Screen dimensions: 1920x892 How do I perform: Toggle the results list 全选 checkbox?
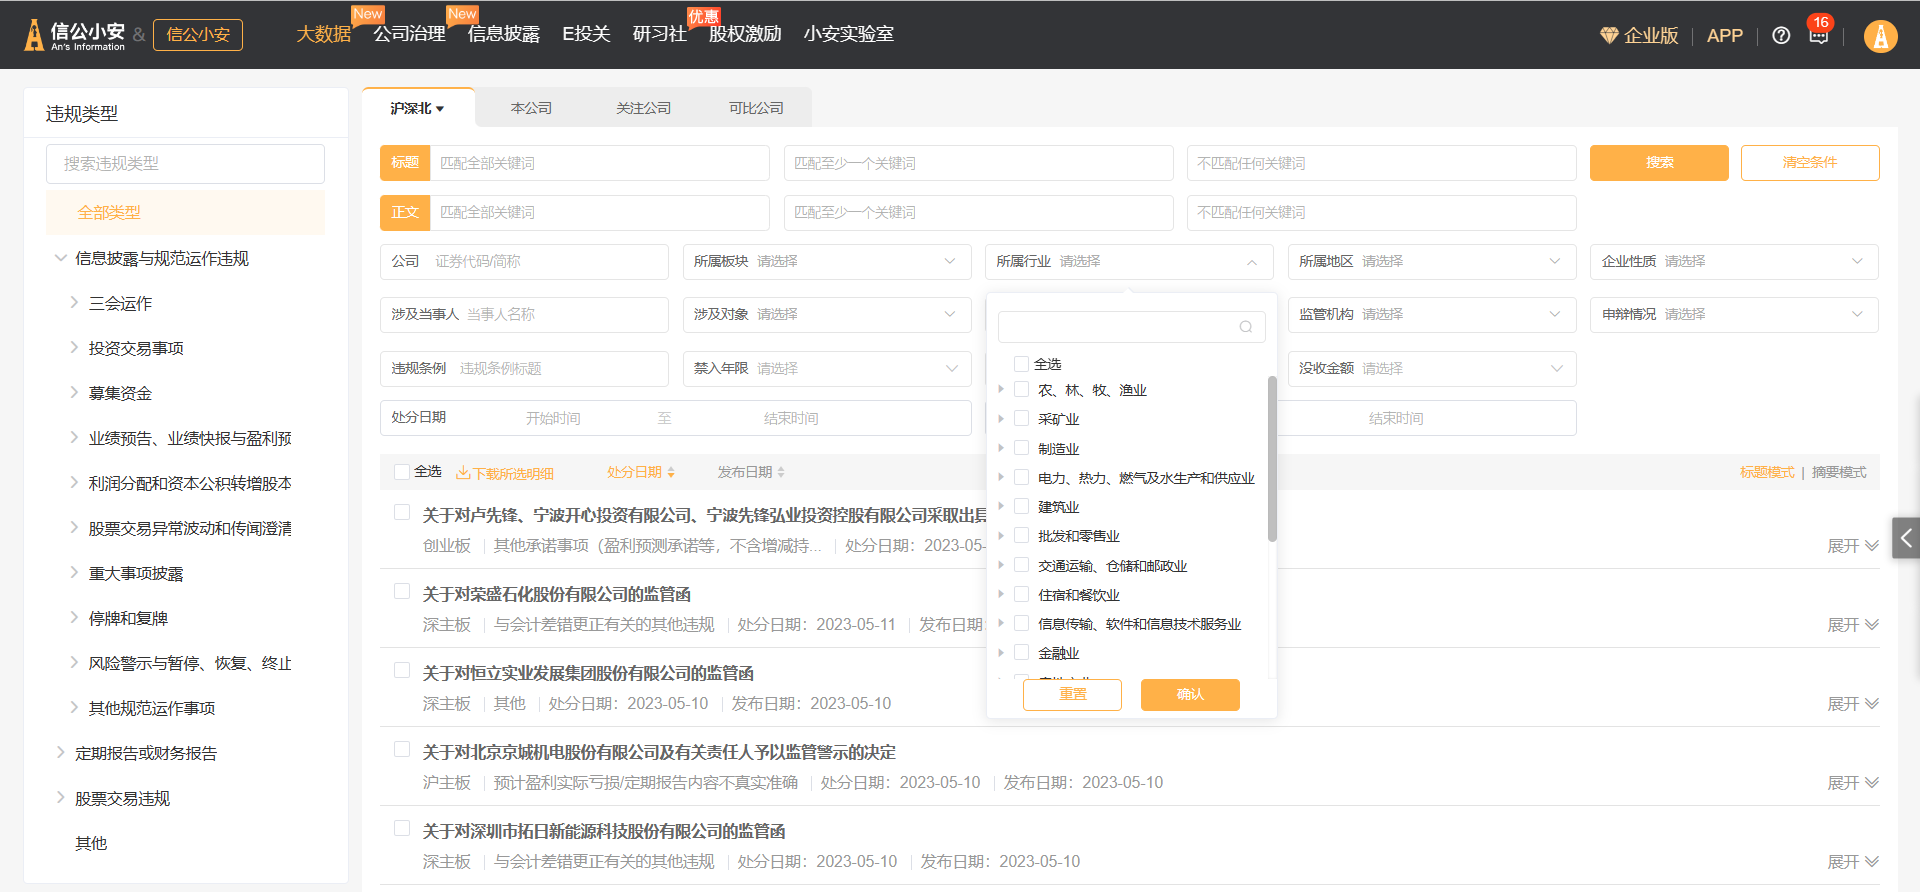pos(402,472)
